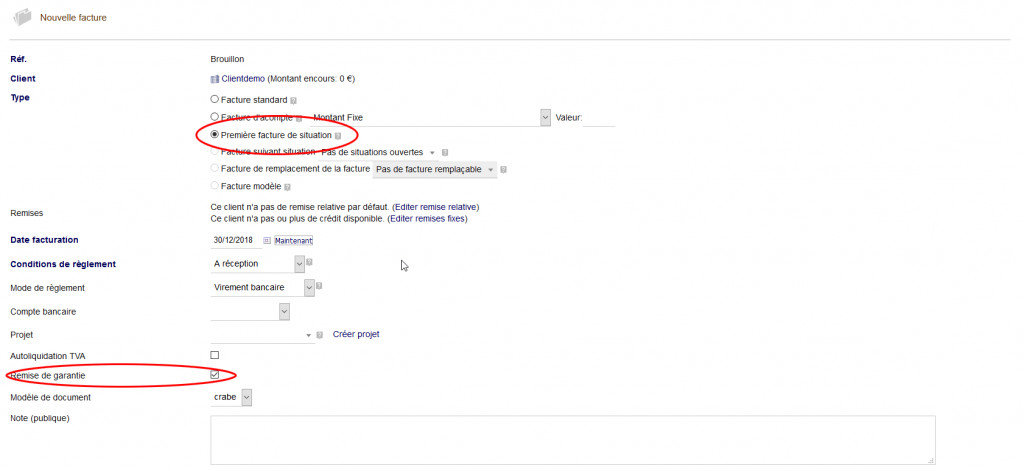Open the Compte bancaire dropdown

pos(250,312)
